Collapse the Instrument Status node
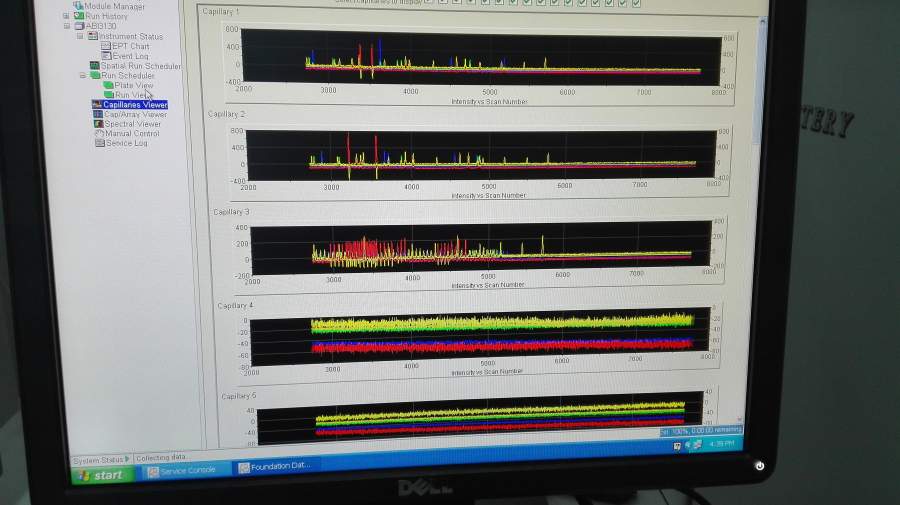Image resolution: width=900 pixels, height=505 pixels. tap(80, 36)
